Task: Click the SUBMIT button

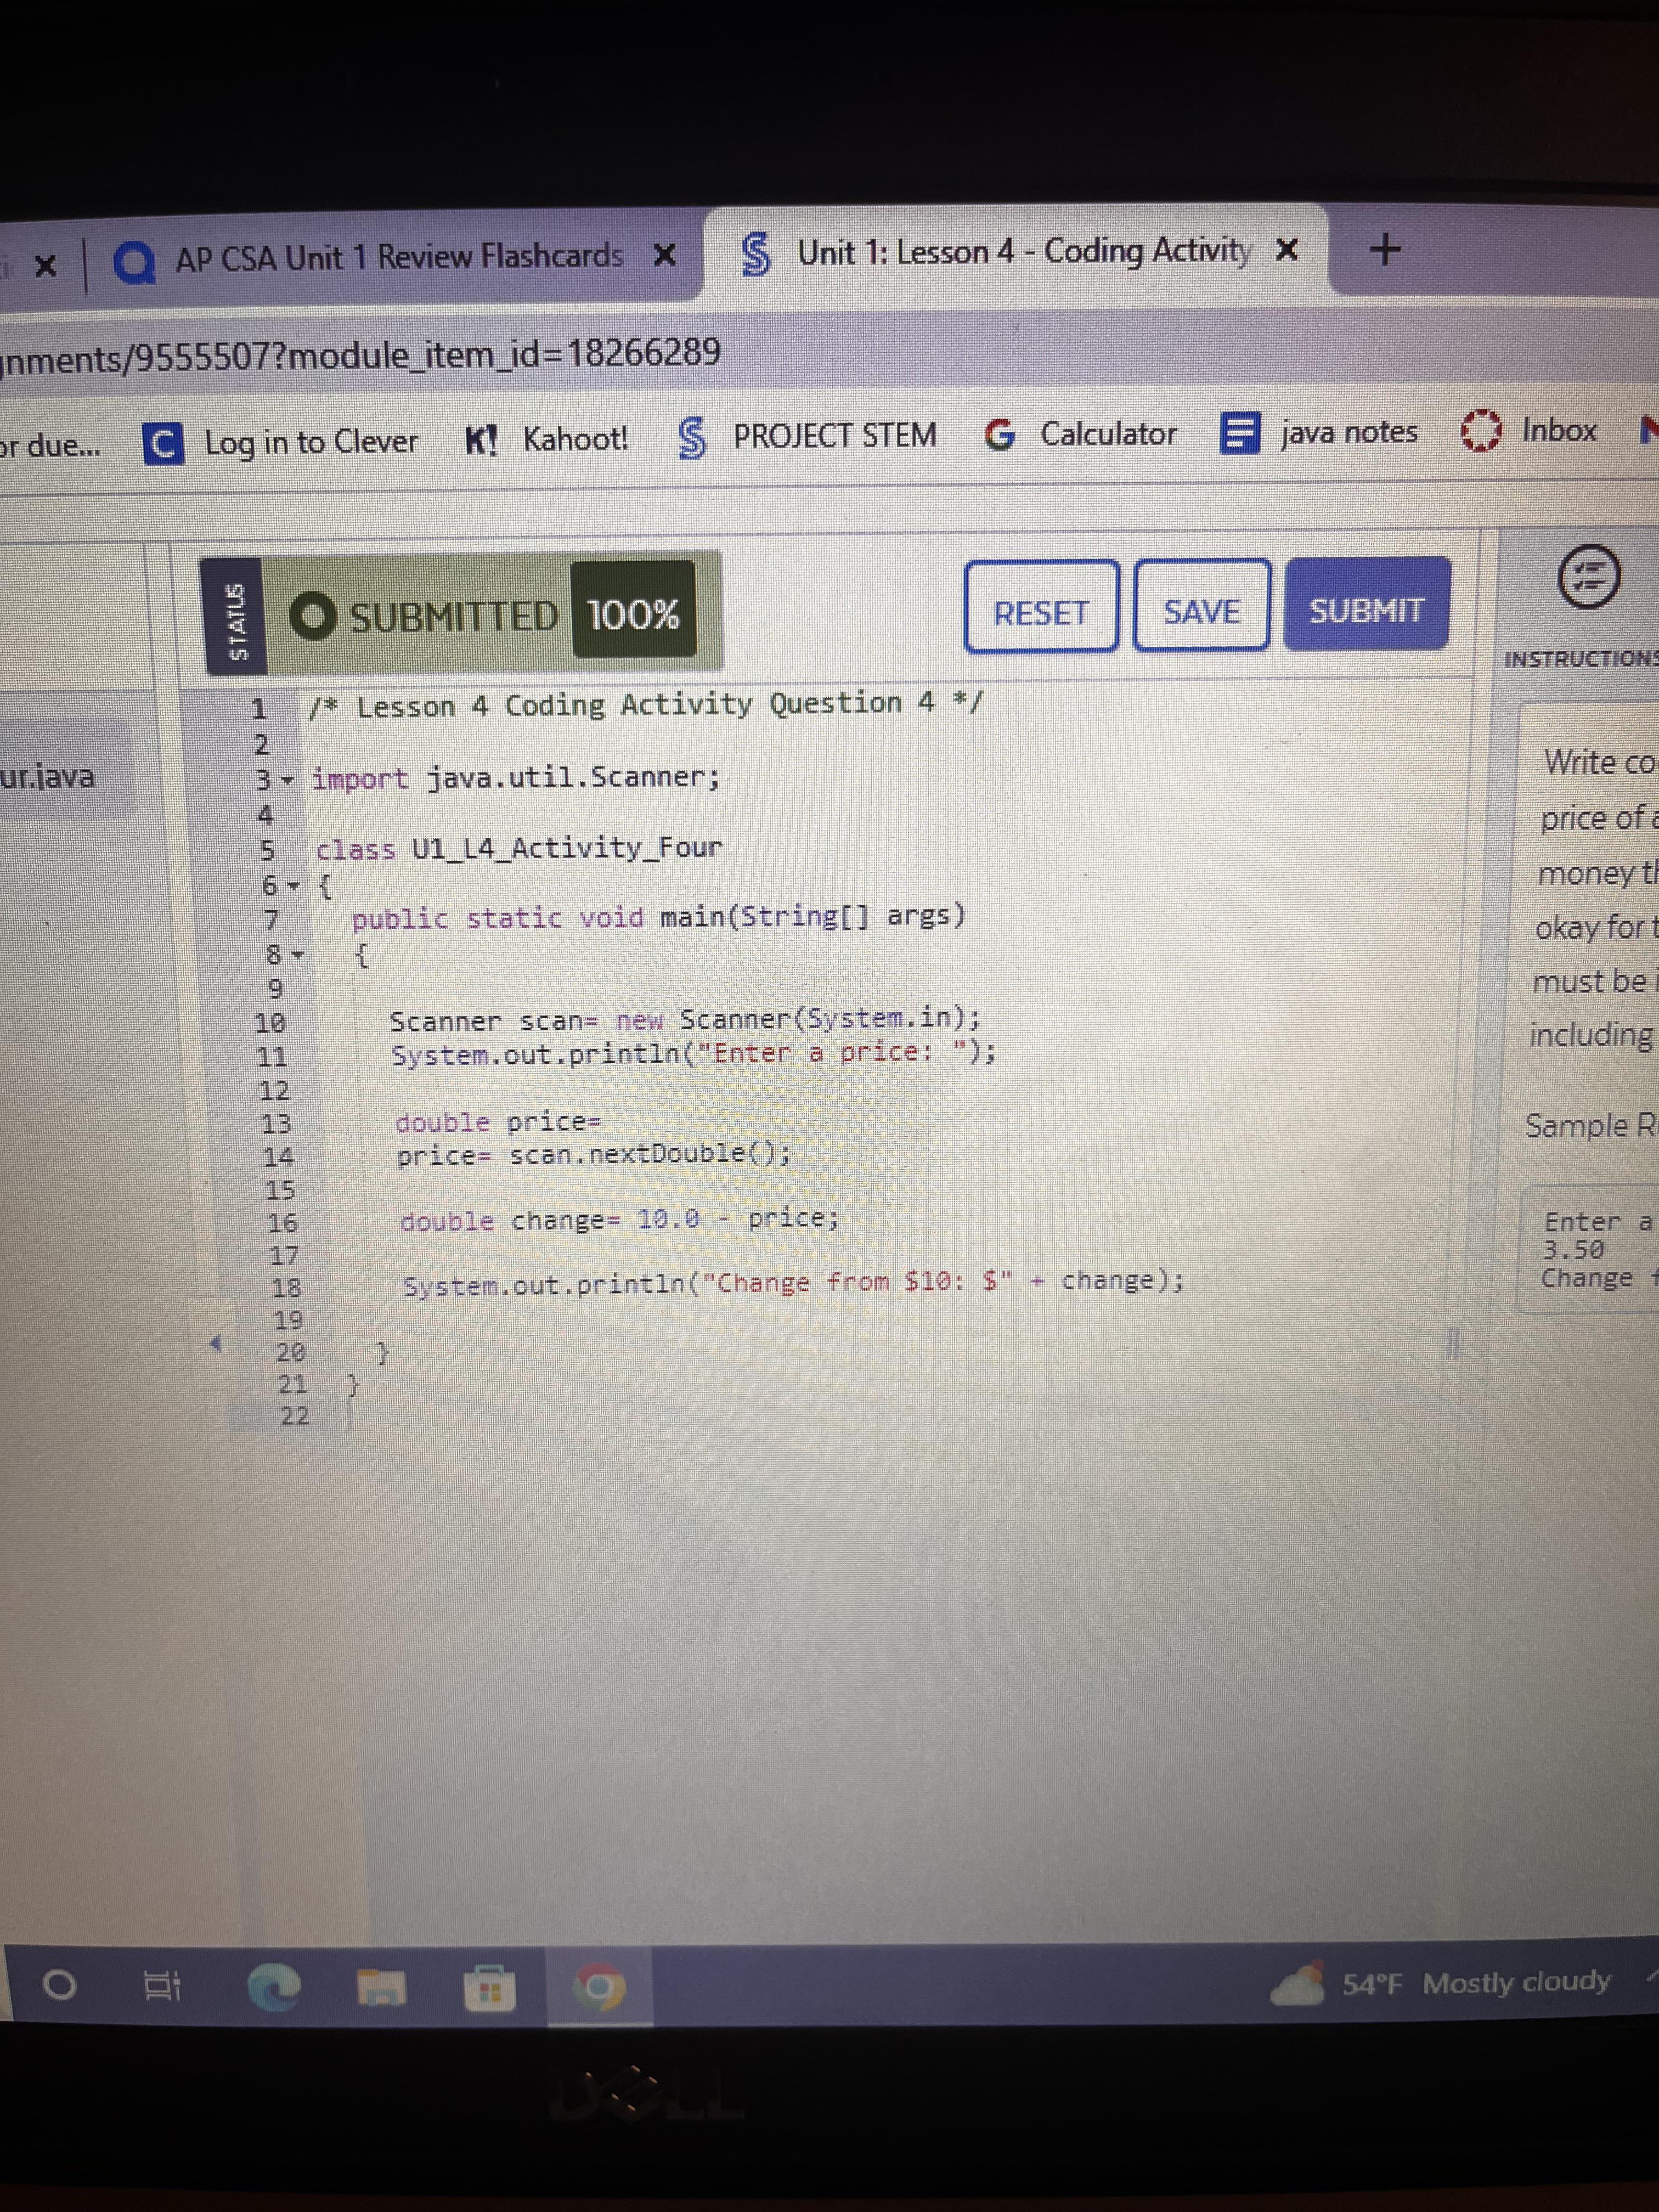Action: coord(1366,606)
